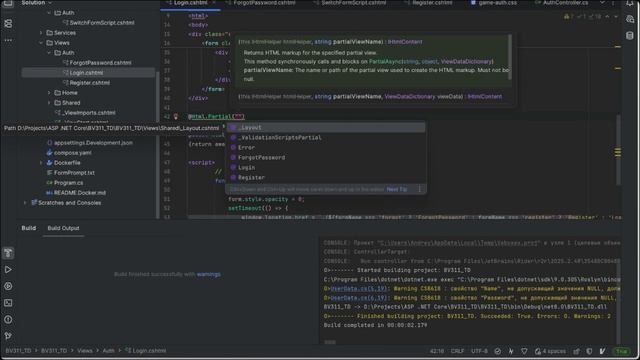Select ForgotPassword.cshtml in solution tree
The width and height of the screenshot is (640, 360).
click(x=100, y=63)
